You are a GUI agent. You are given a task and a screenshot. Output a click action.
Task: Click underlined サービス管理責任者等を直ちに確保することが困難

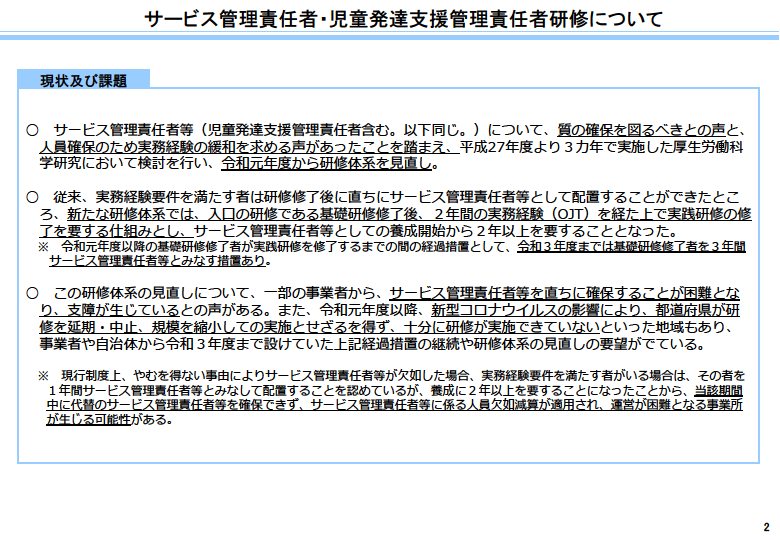click(550, 293)
